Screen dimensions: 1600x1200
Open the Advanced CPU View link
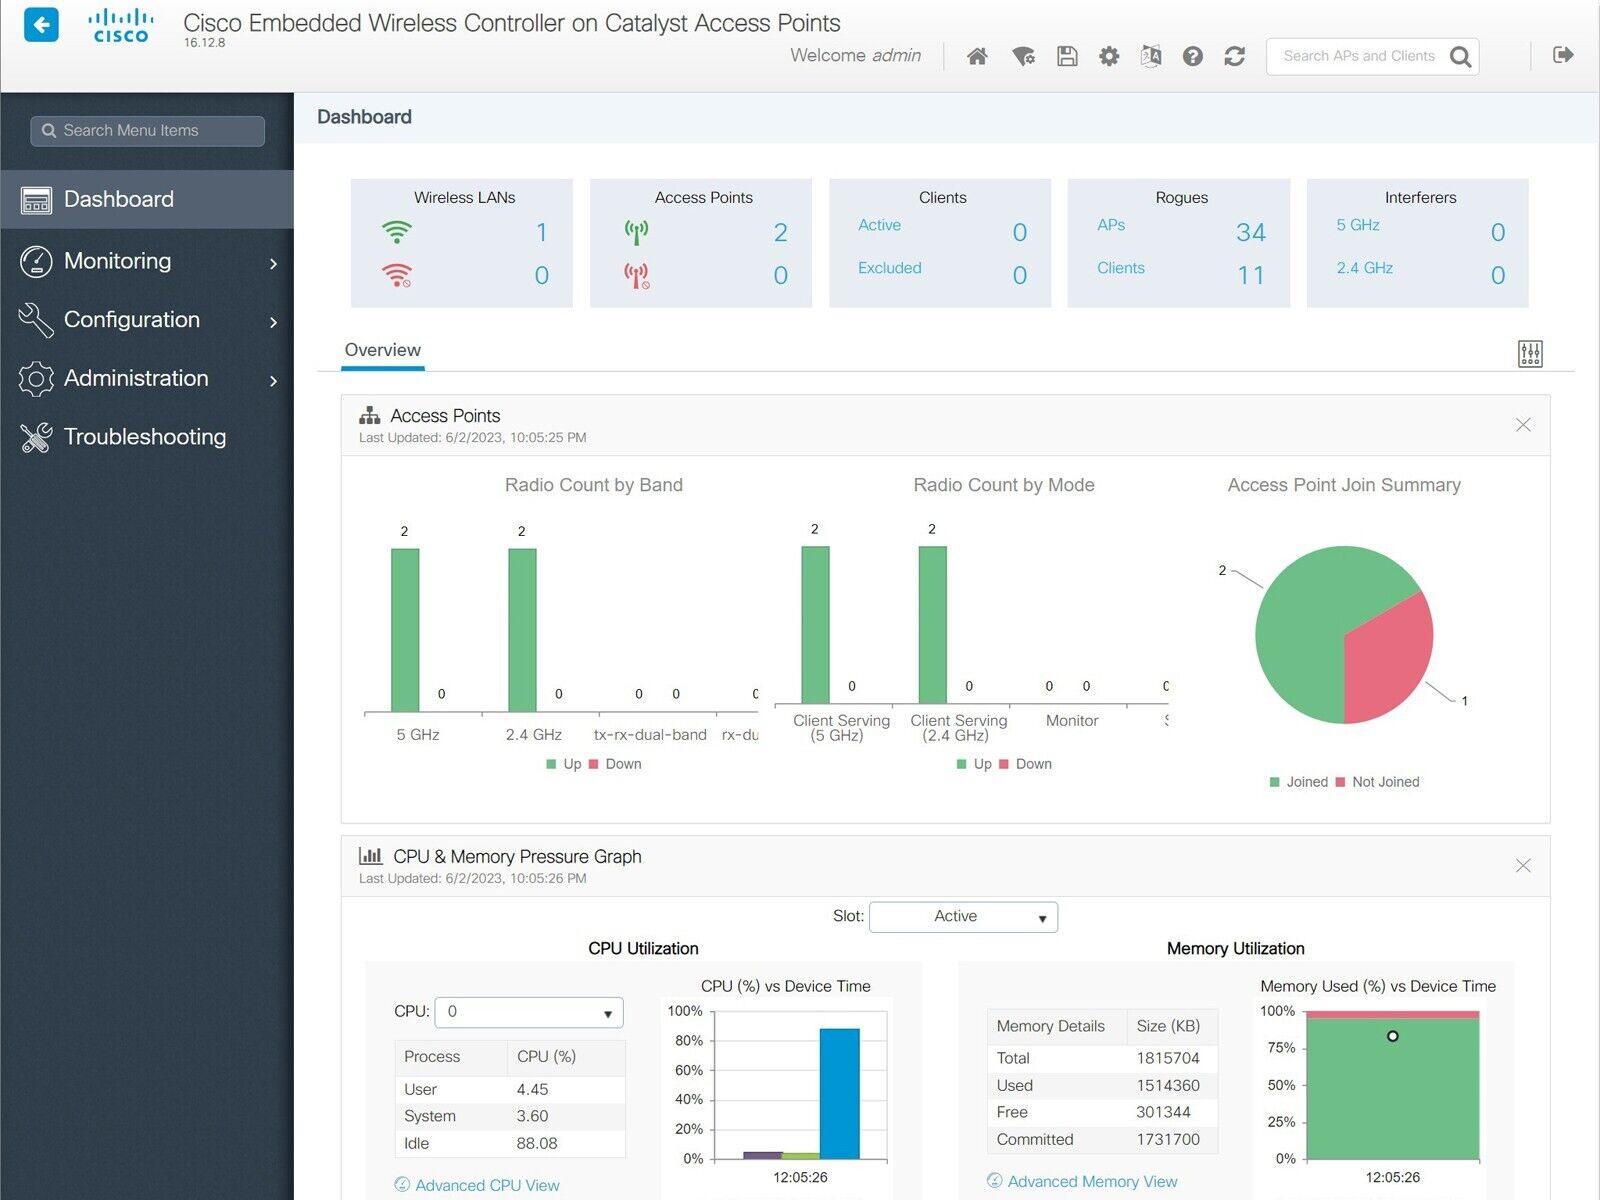(x=487, y=1185)
